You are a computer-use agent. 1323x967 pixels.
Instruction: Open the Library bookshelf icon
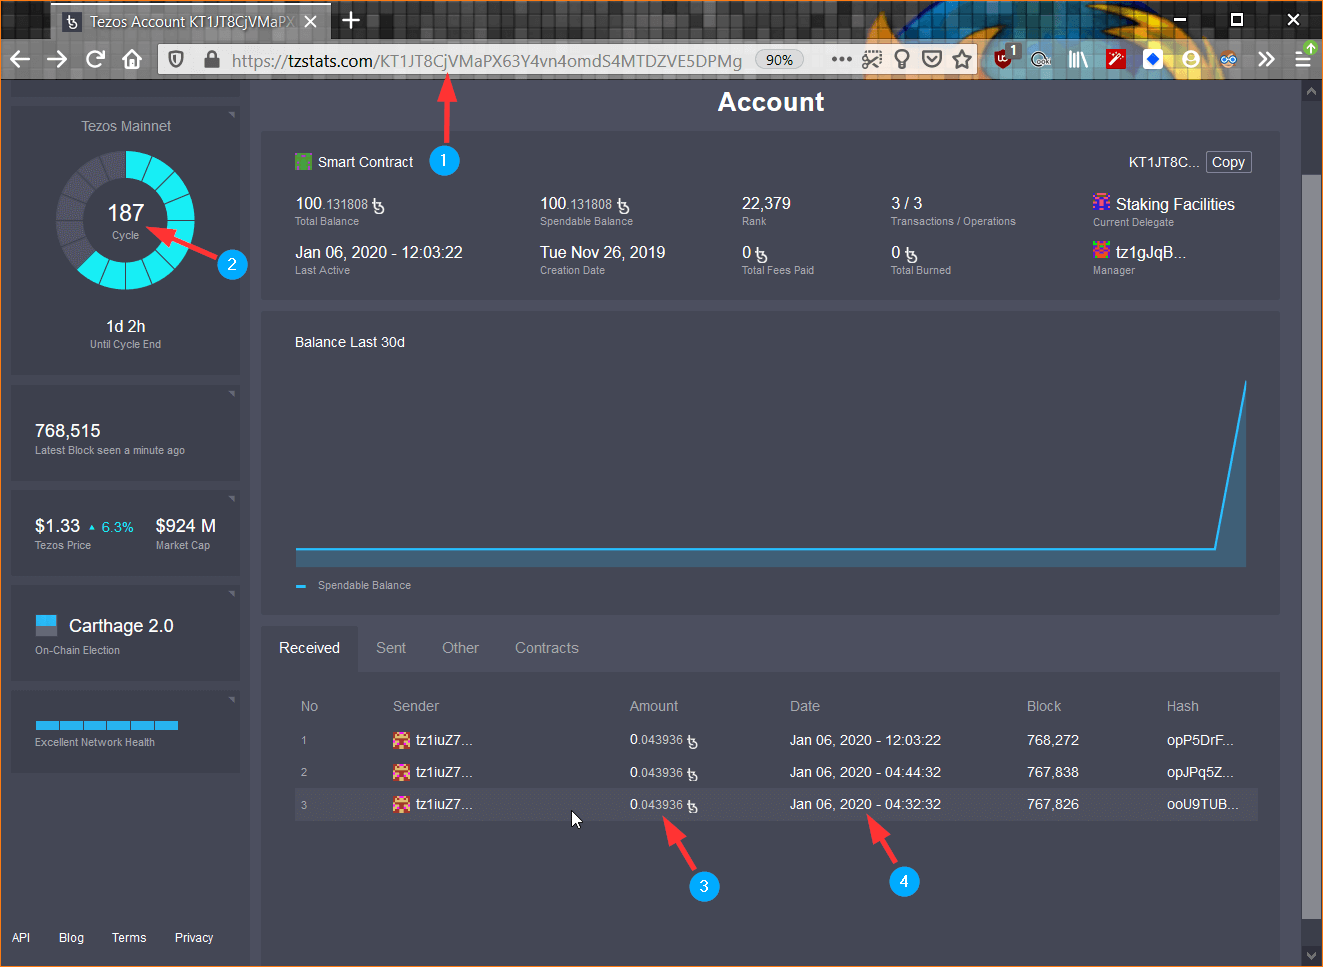point(1078,60)
